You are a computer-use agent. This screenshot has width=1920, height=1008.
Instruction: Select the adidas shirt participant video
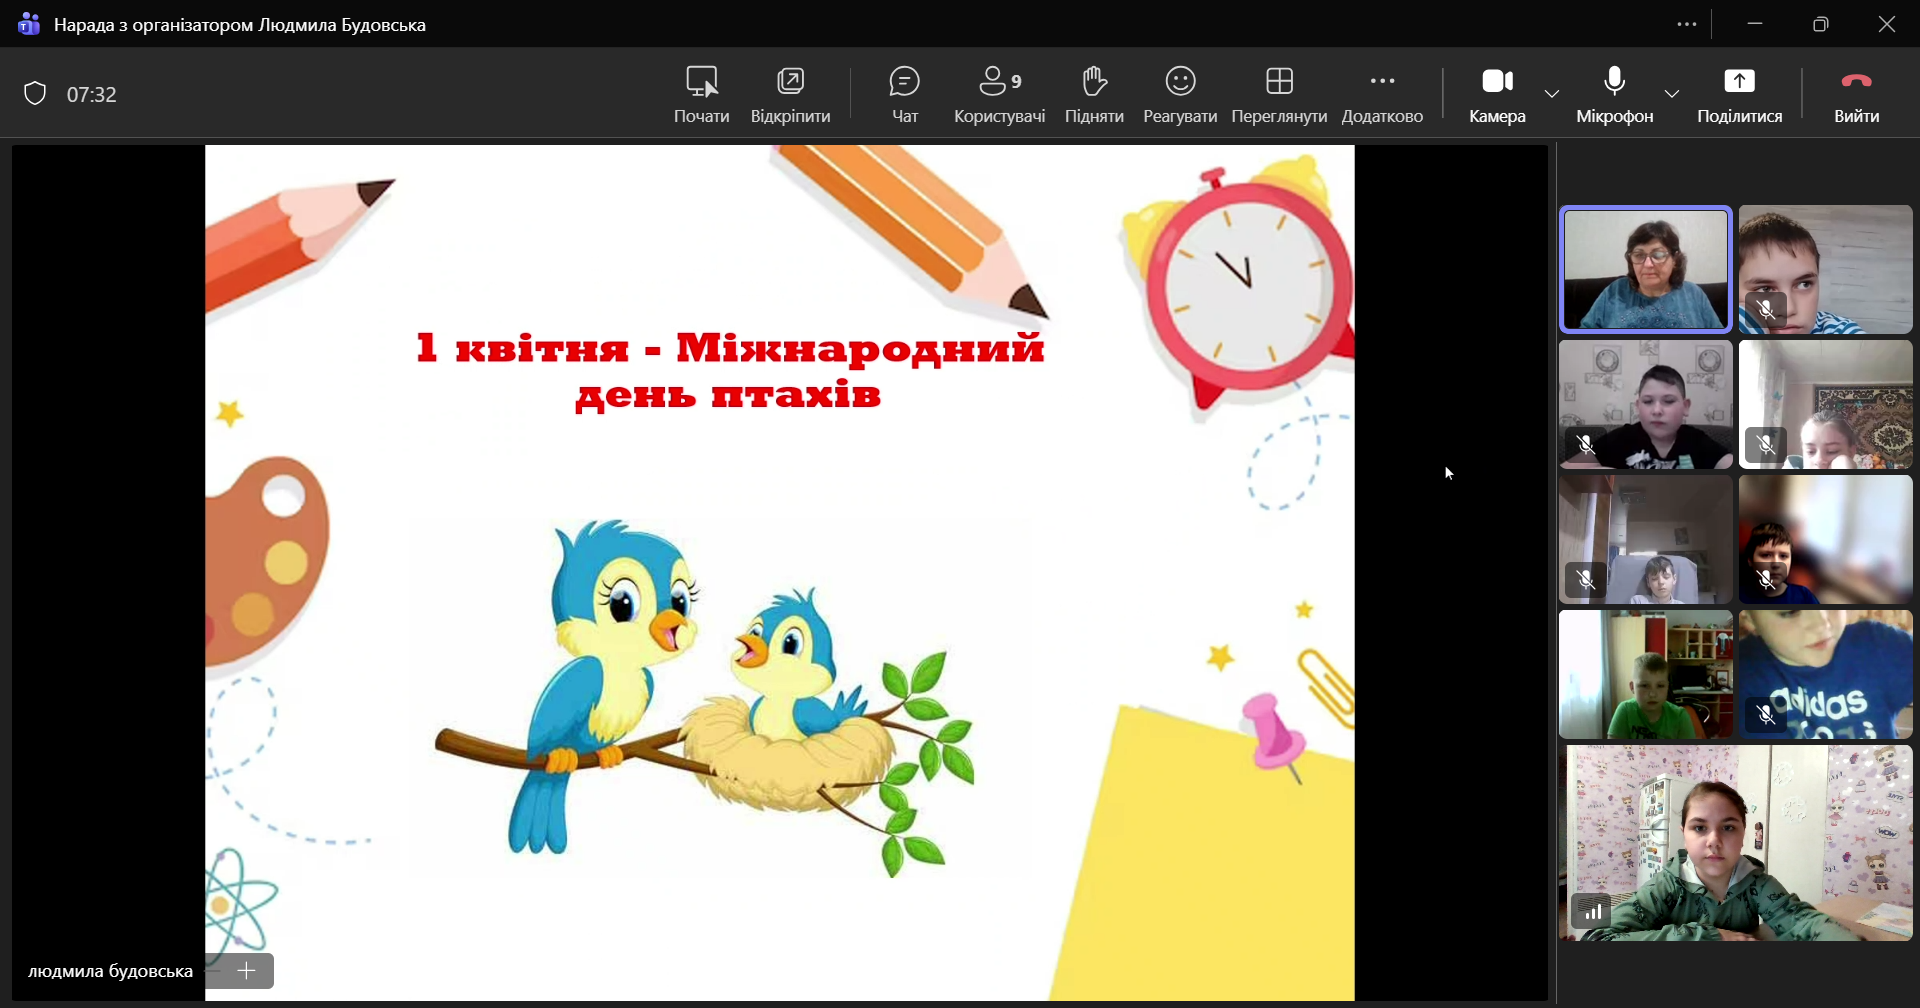(x=1825, y=674)
